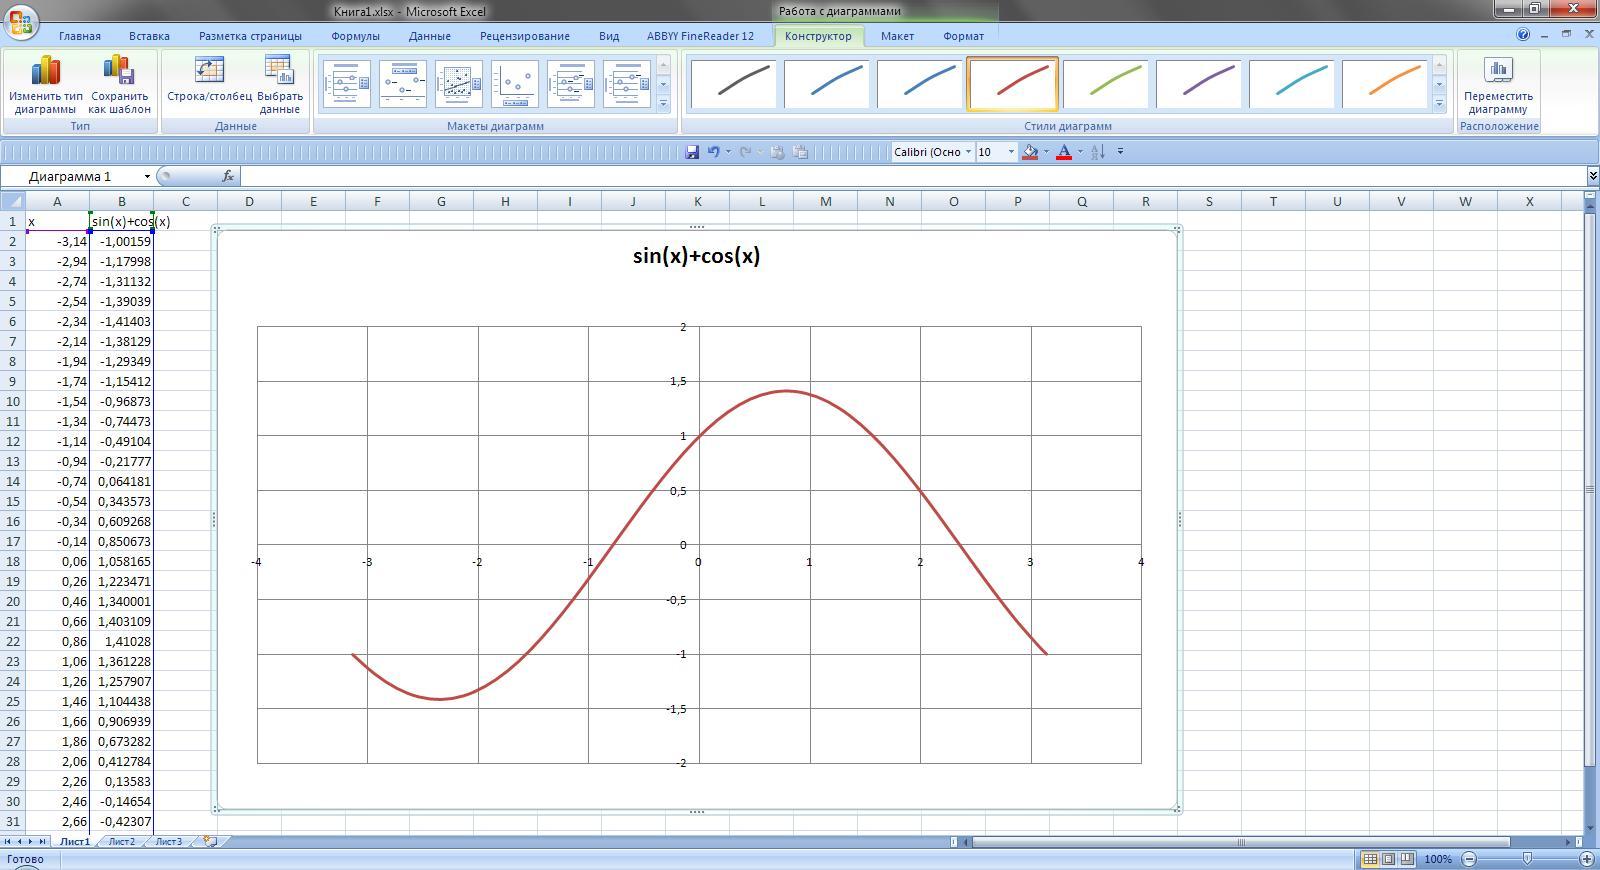Click the zoom out minus button
Image resolution: width=1600 pixels, height=870 pixels.
1469,859
